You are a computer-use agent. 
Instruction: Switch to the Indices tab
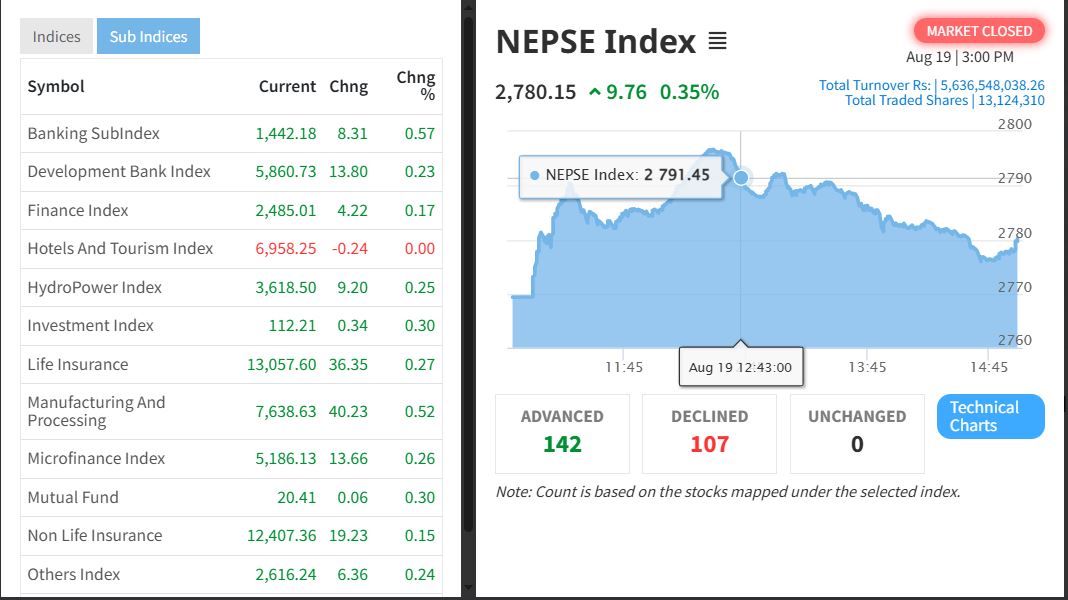pos(56,37)
